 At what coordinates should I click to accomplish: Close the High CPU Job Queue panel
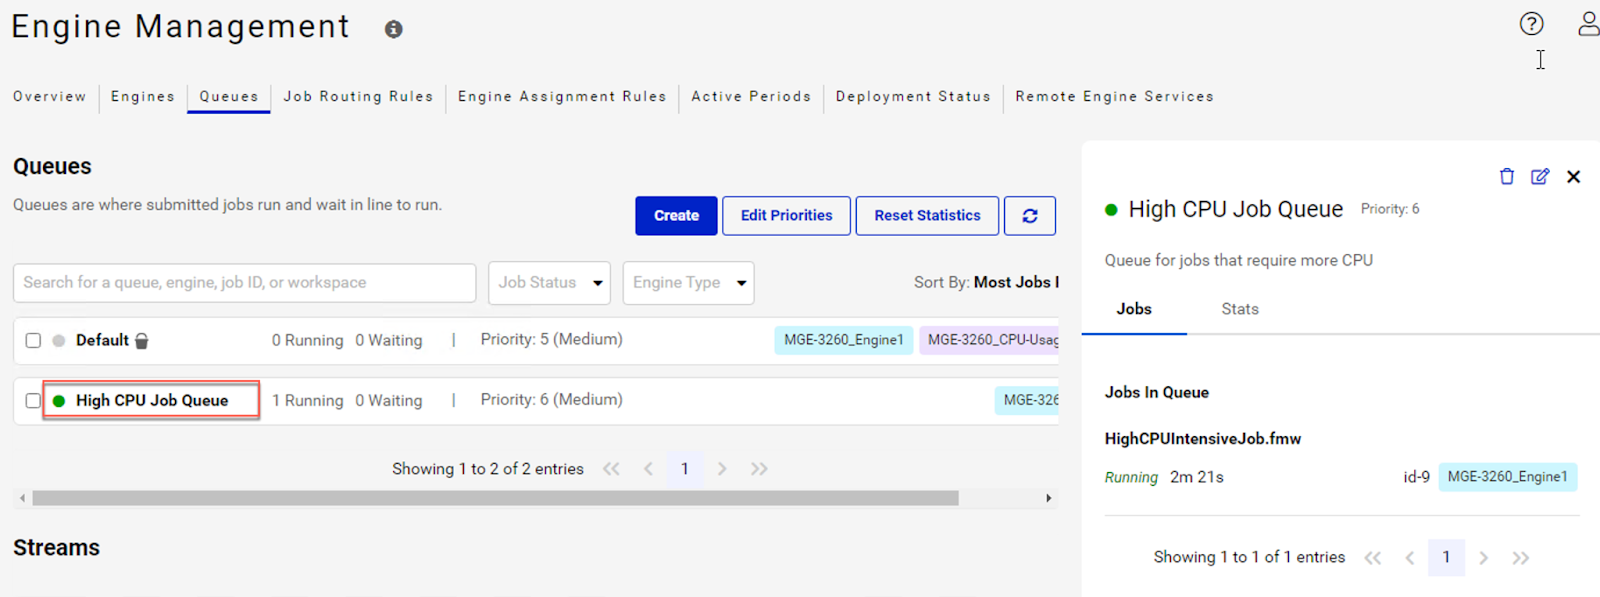point(1573,176)
